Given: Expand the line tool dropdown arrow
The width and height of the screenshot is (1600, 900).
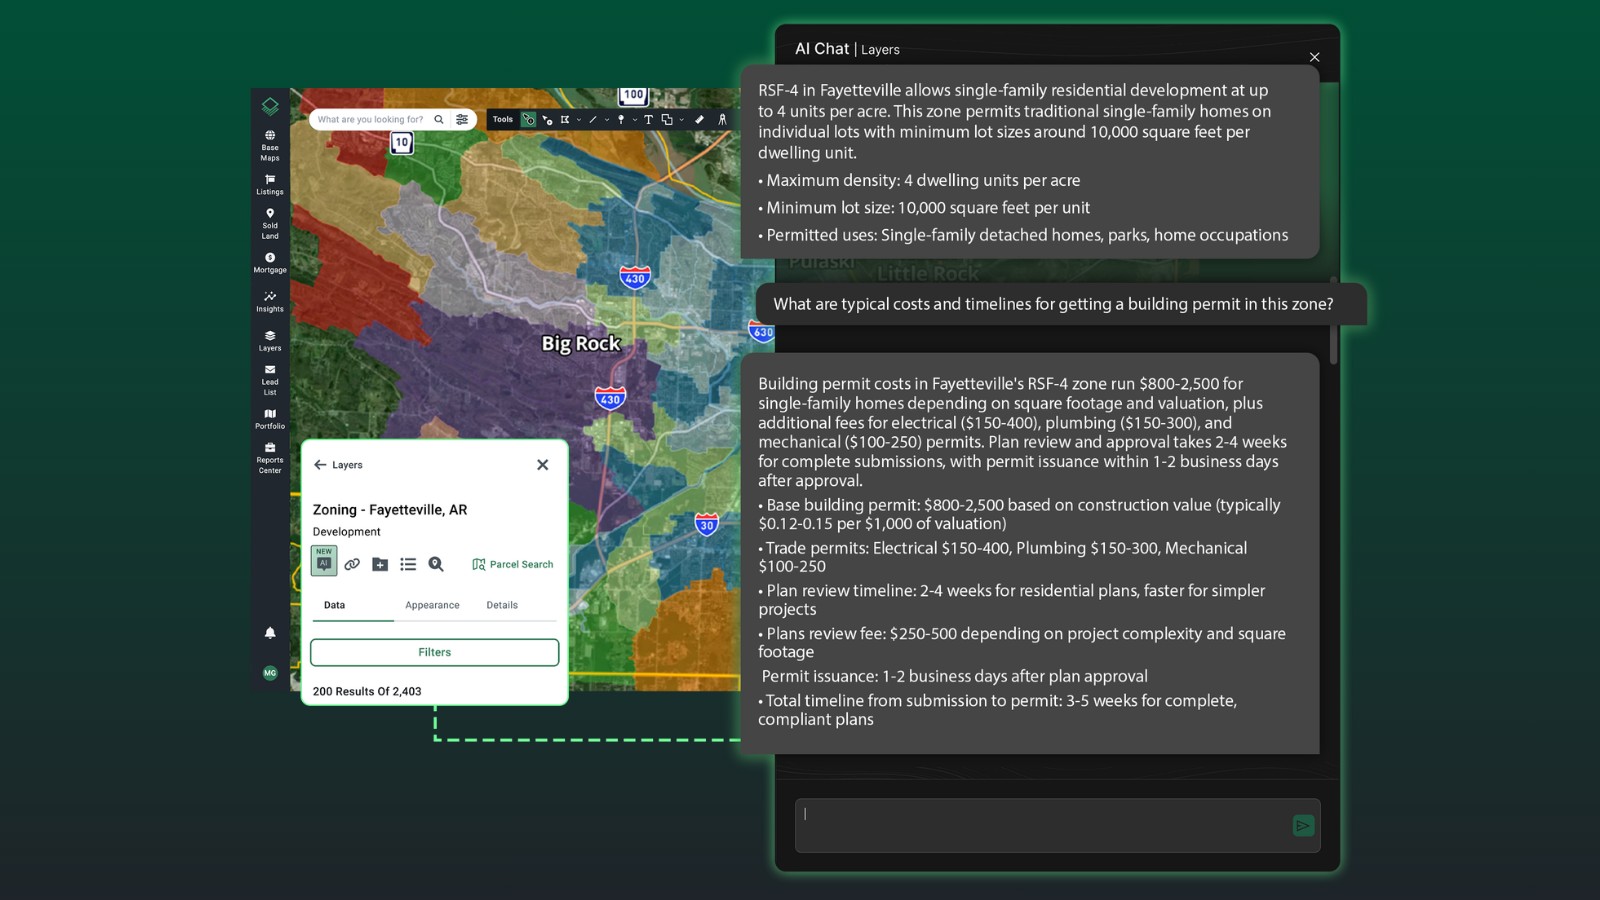Looking at the screenshot, I should point(607,120).
